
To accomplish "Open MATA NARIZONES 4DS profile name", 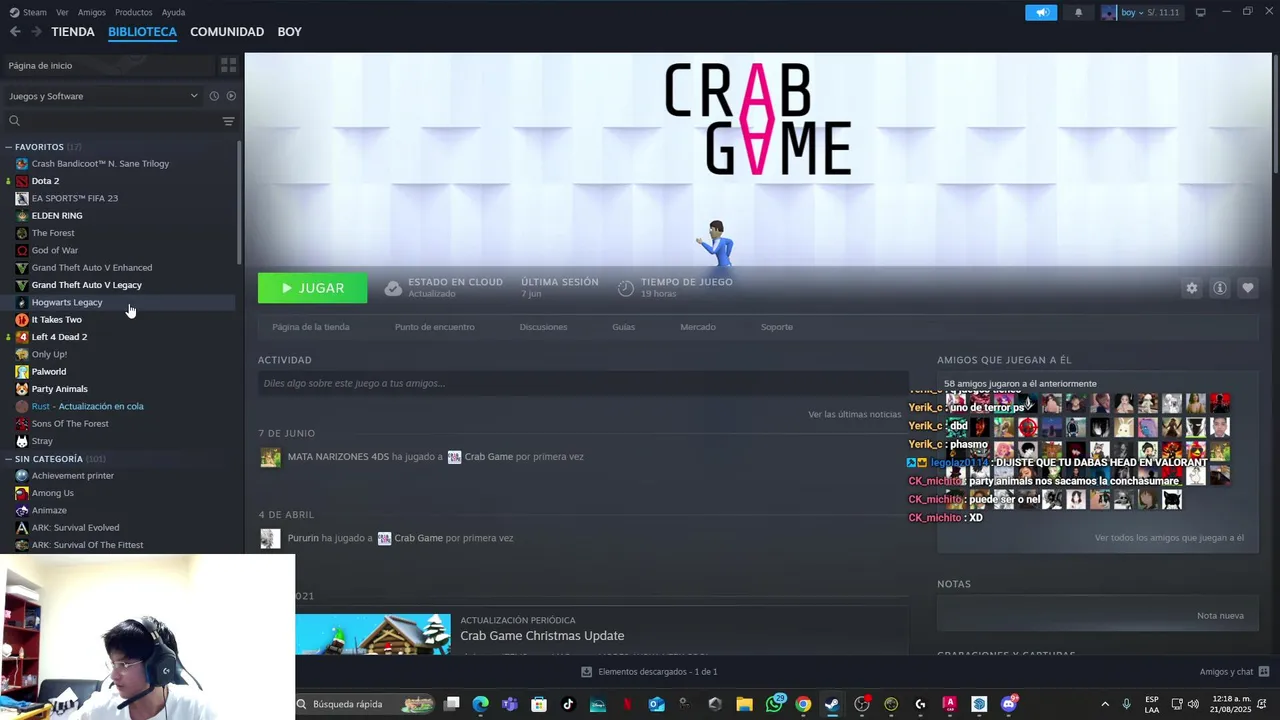I will [x=338, y=457].
